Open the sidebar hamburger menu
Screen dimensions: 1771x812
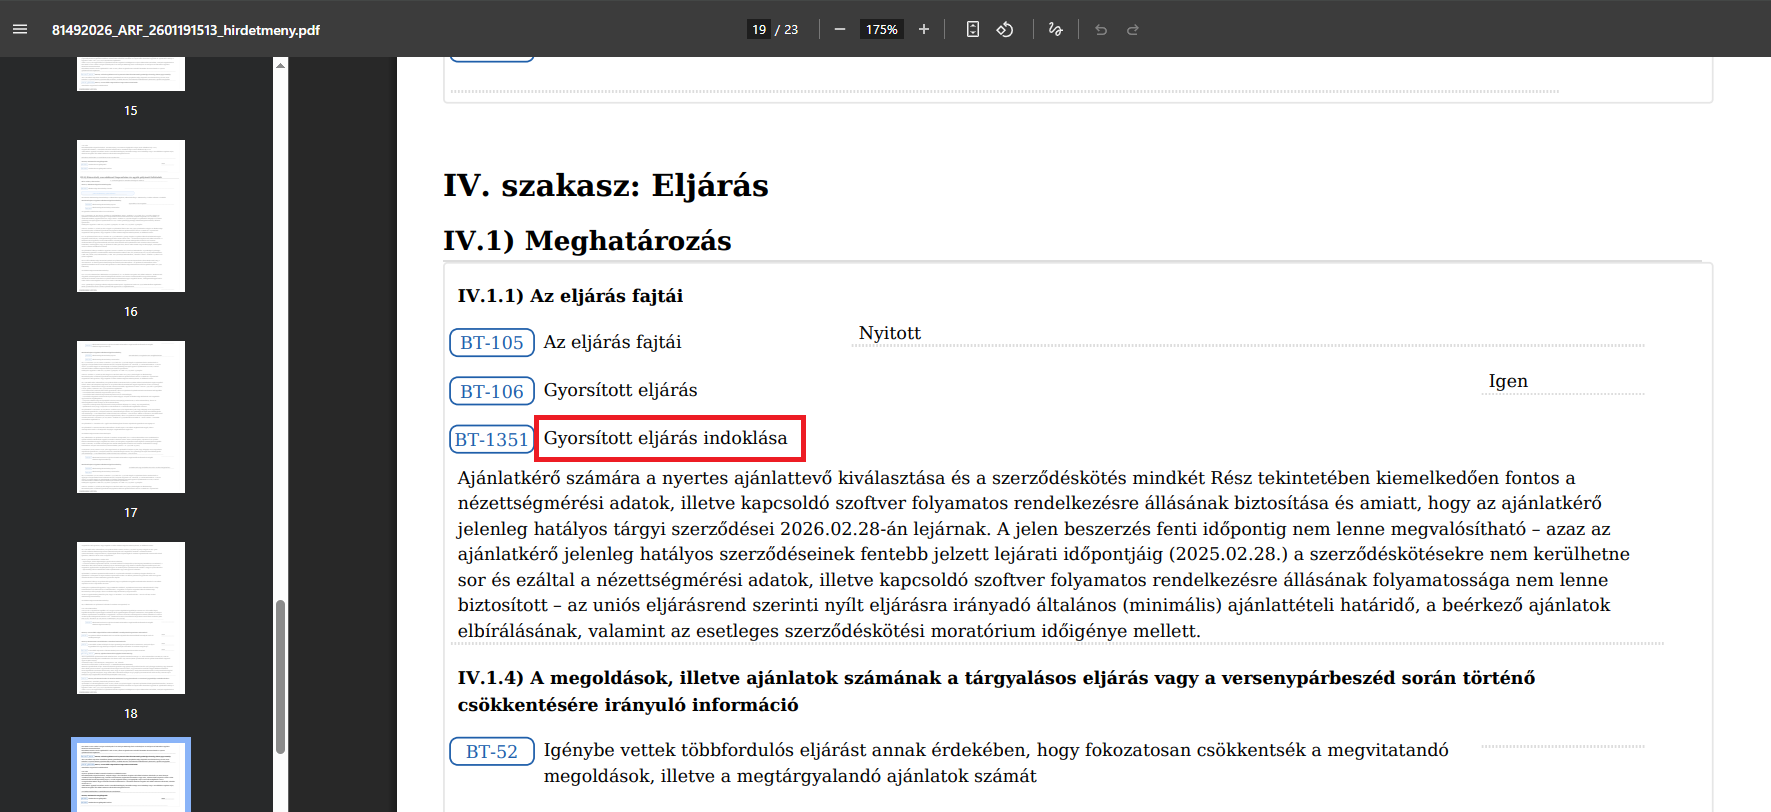pos(20,30)
